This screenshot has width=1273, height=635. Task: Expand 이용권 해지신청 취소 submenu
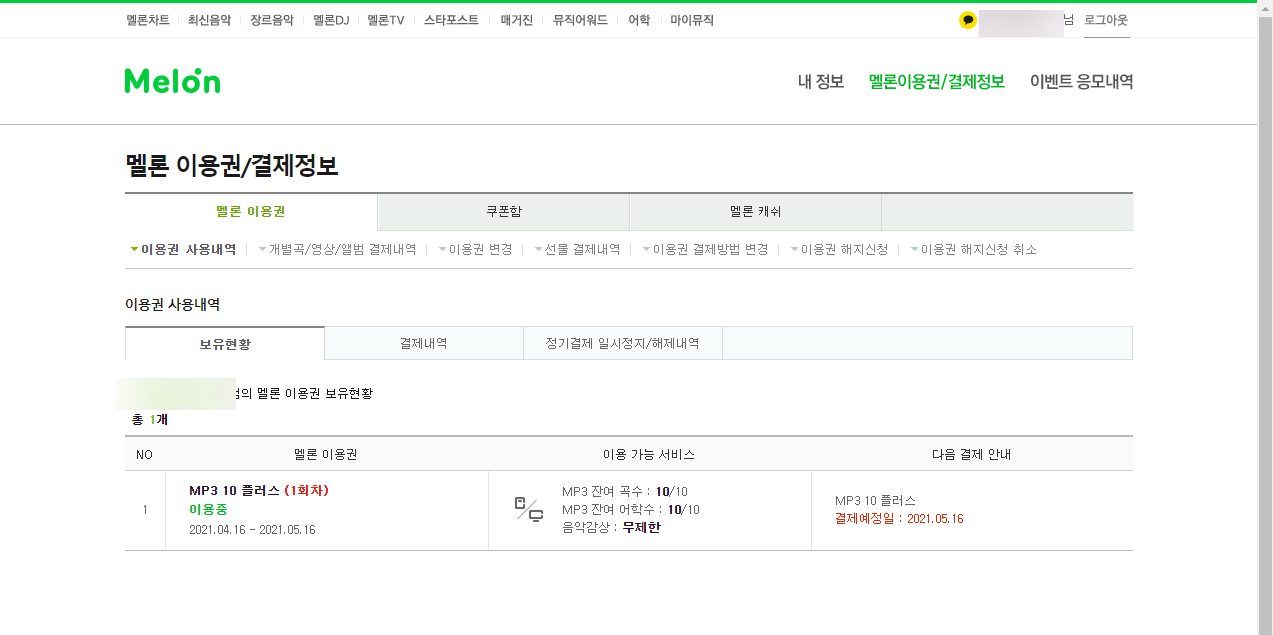pyautogui.click(x=973, y=250)
